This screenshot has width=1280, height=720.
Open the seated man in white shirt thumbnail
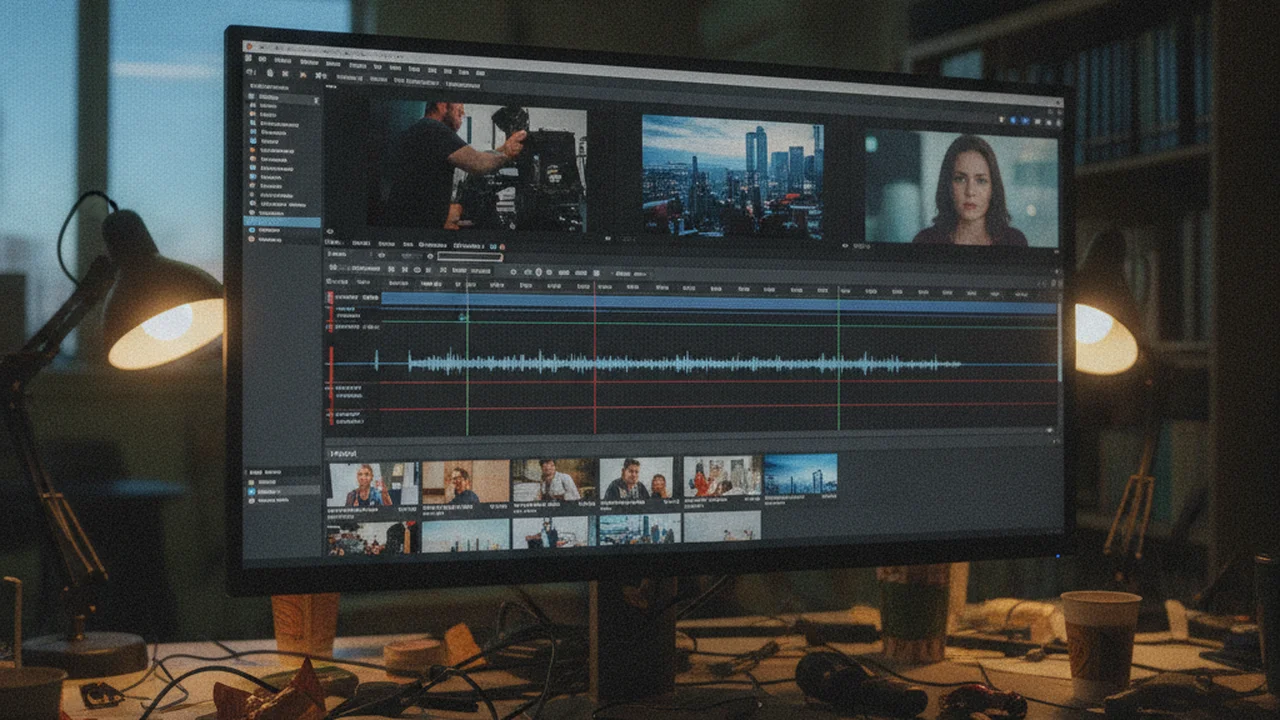pos(554,480)
